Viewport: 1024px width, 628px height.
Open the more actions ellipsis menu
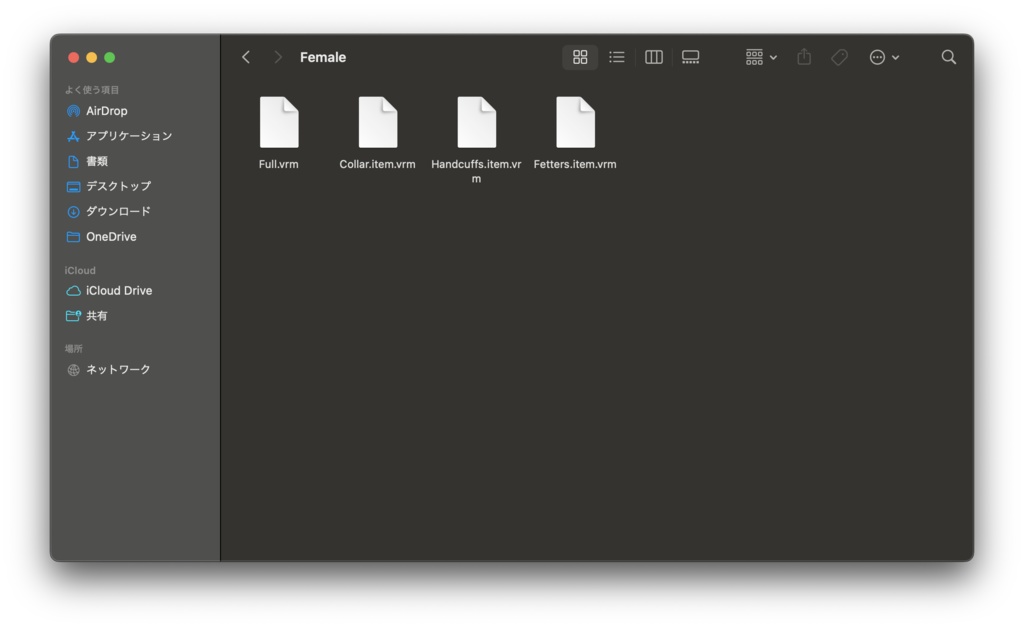tap(884, 57)
